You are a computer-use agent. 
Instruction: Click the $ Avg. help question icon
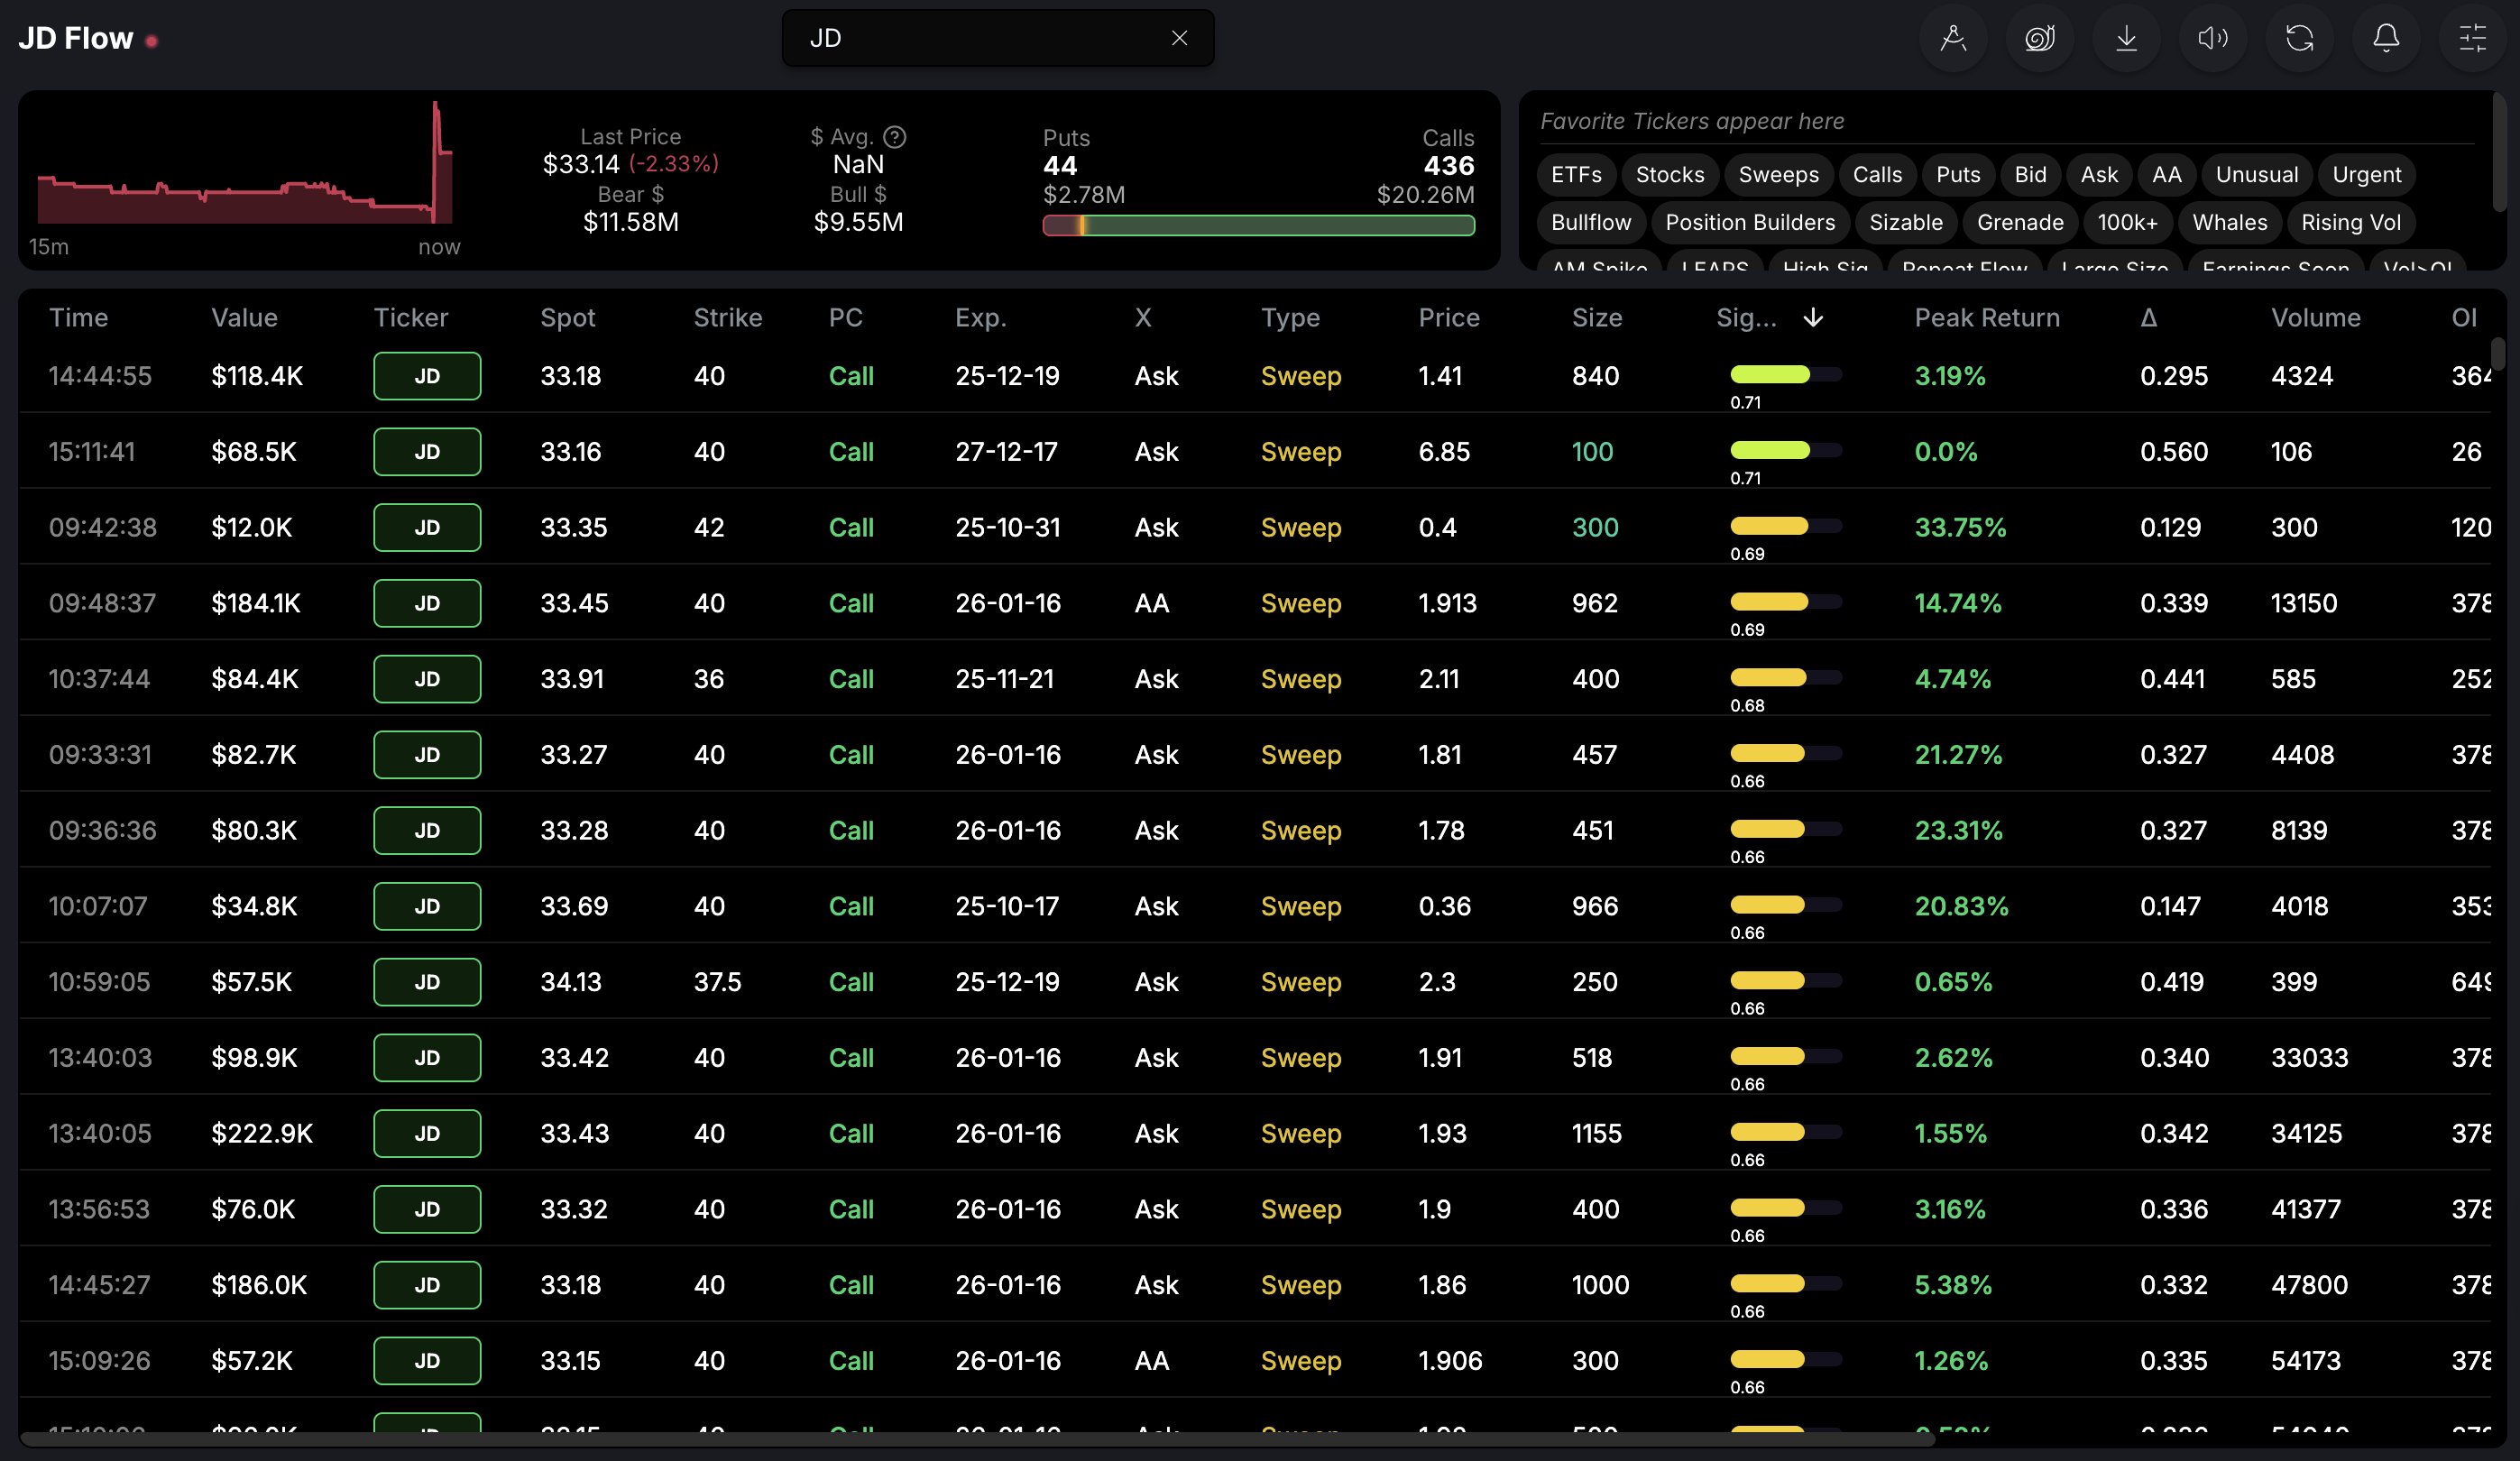point(895,137)
